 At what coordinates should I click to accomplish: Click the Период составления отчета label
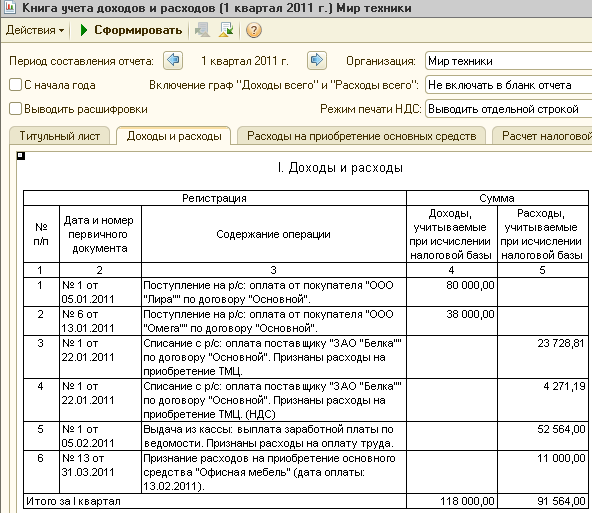coord(81,61)
